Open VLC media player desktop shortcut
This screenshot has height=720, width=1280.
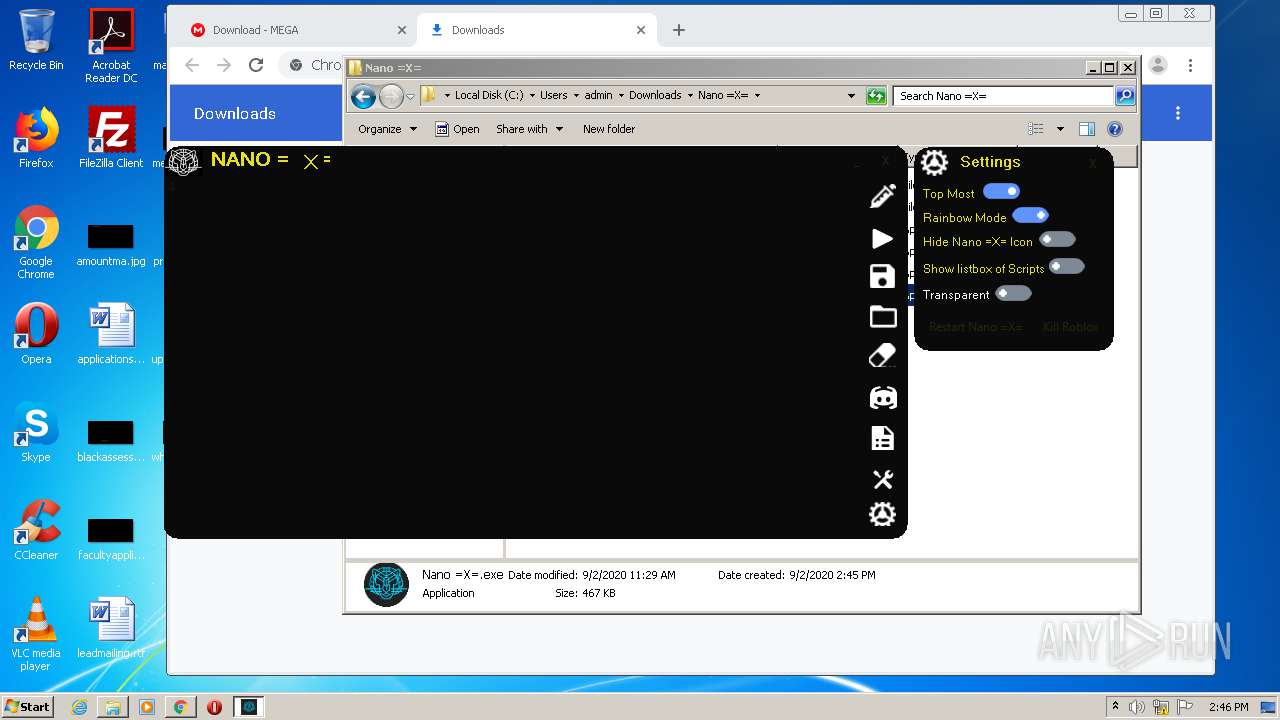tap(36, 634)
